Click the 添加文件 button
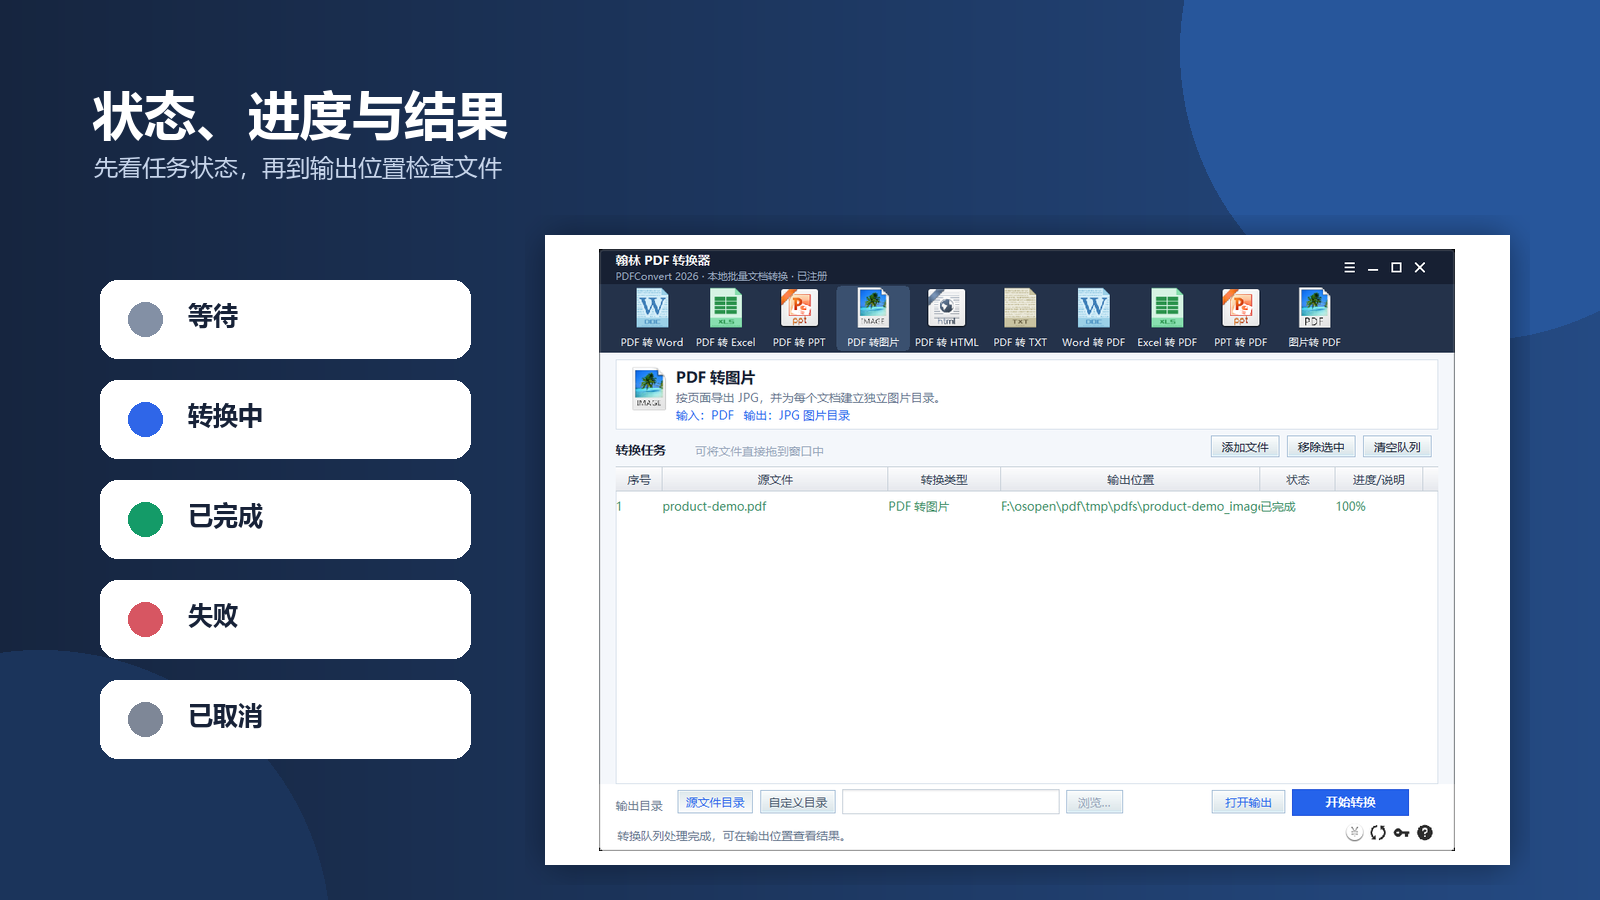The width and height of the screenshot is (1600, 900). (x=1245, y=447)
